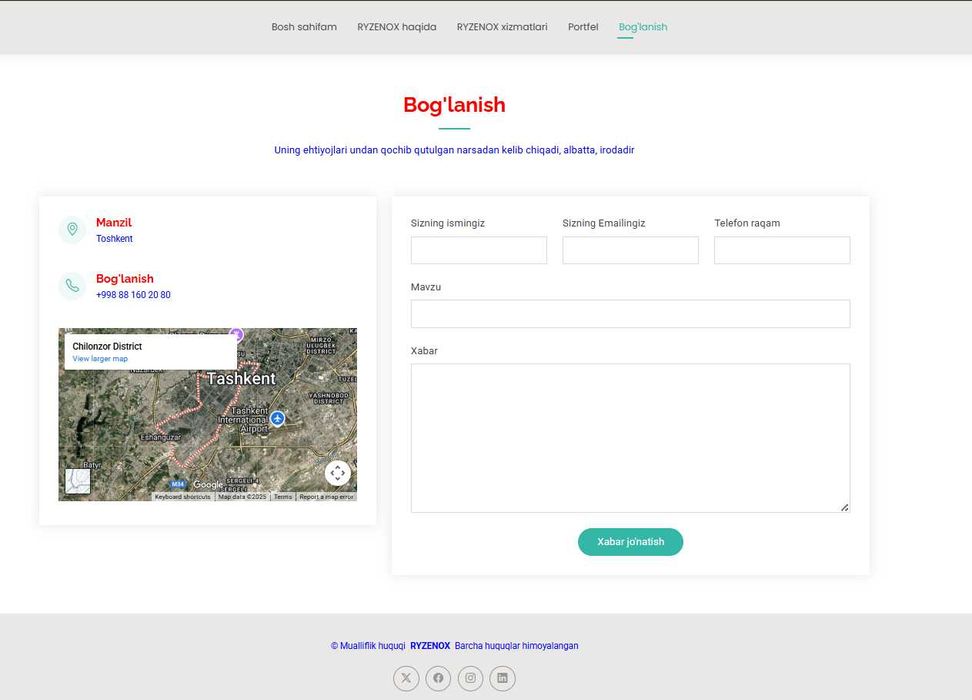Switch map layer via the thumbnail tile
This screenshot has width=972, height=700.
tap(78, 481)
